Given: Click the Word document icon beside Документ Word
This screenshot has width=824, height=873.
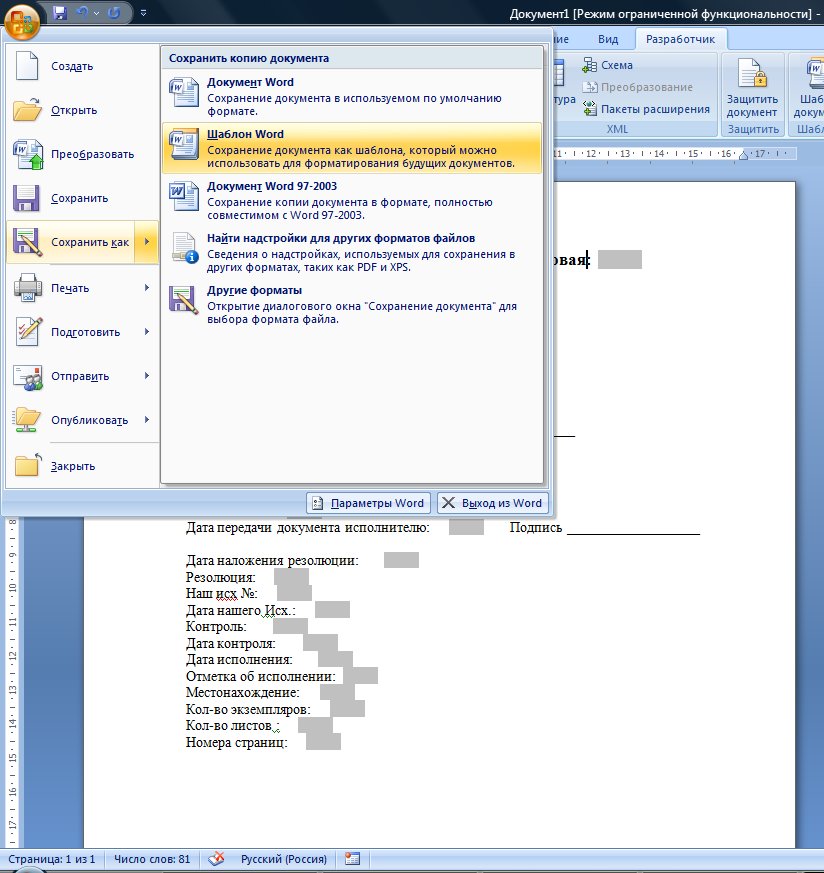Looking at the screenshot, I should (x=184, y=92).
